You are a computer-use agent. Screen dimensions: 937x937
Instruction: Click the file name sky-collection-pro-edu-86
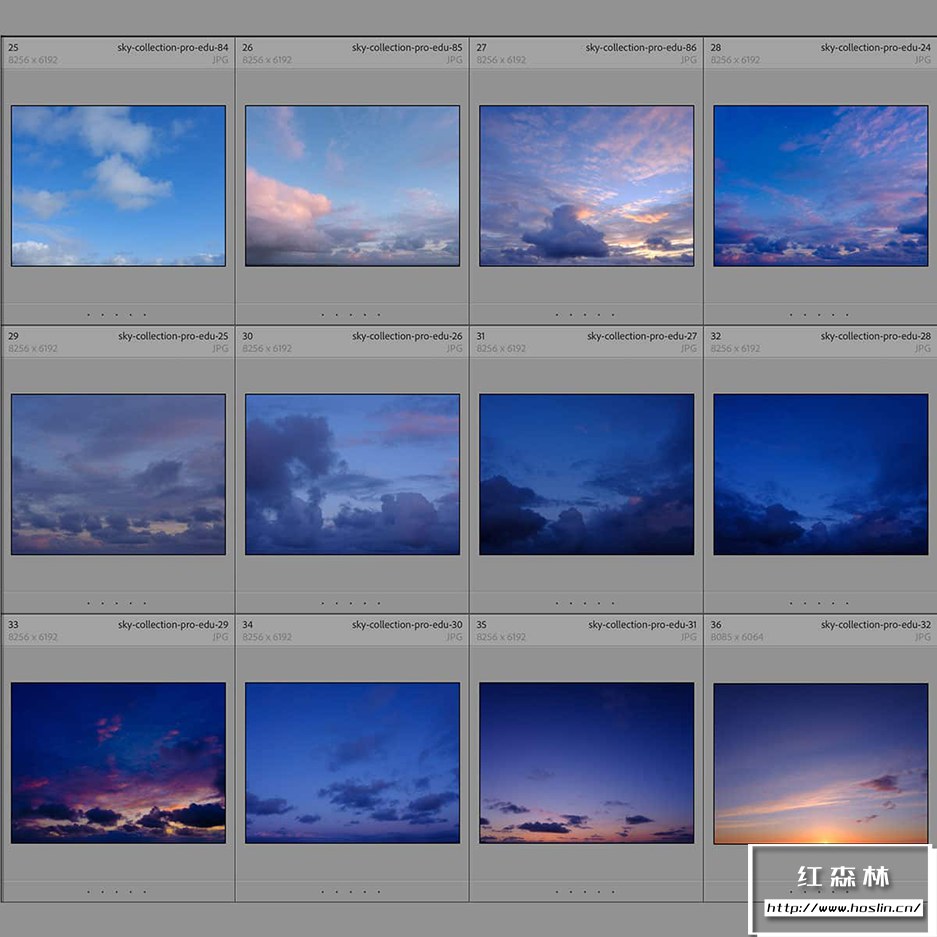pyautogui.click(x=641, y=48)
